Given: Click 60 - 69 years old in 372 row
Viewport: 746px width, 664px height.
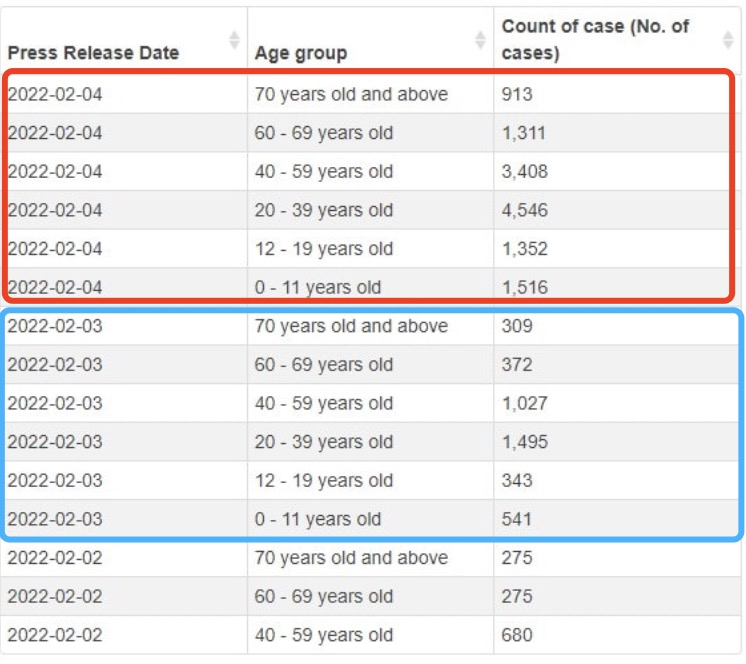Looking at the screenshot, I should [x=324, y=364].
